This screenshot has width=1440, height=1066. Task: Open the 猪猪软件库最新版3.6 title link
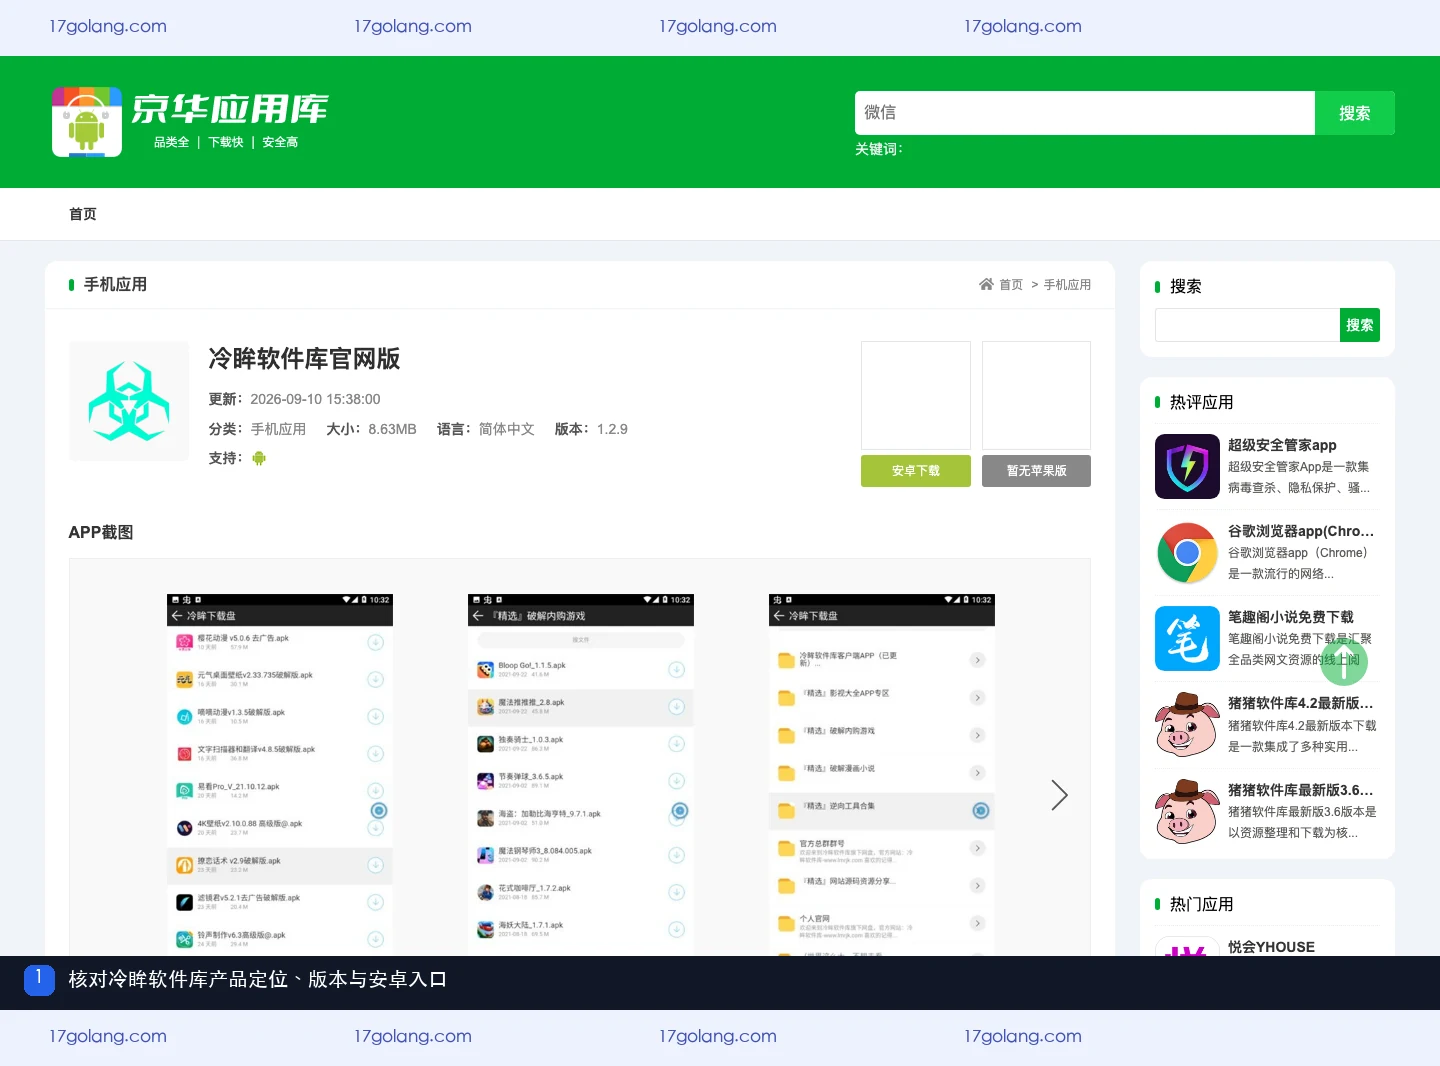tap(1301, 790)
